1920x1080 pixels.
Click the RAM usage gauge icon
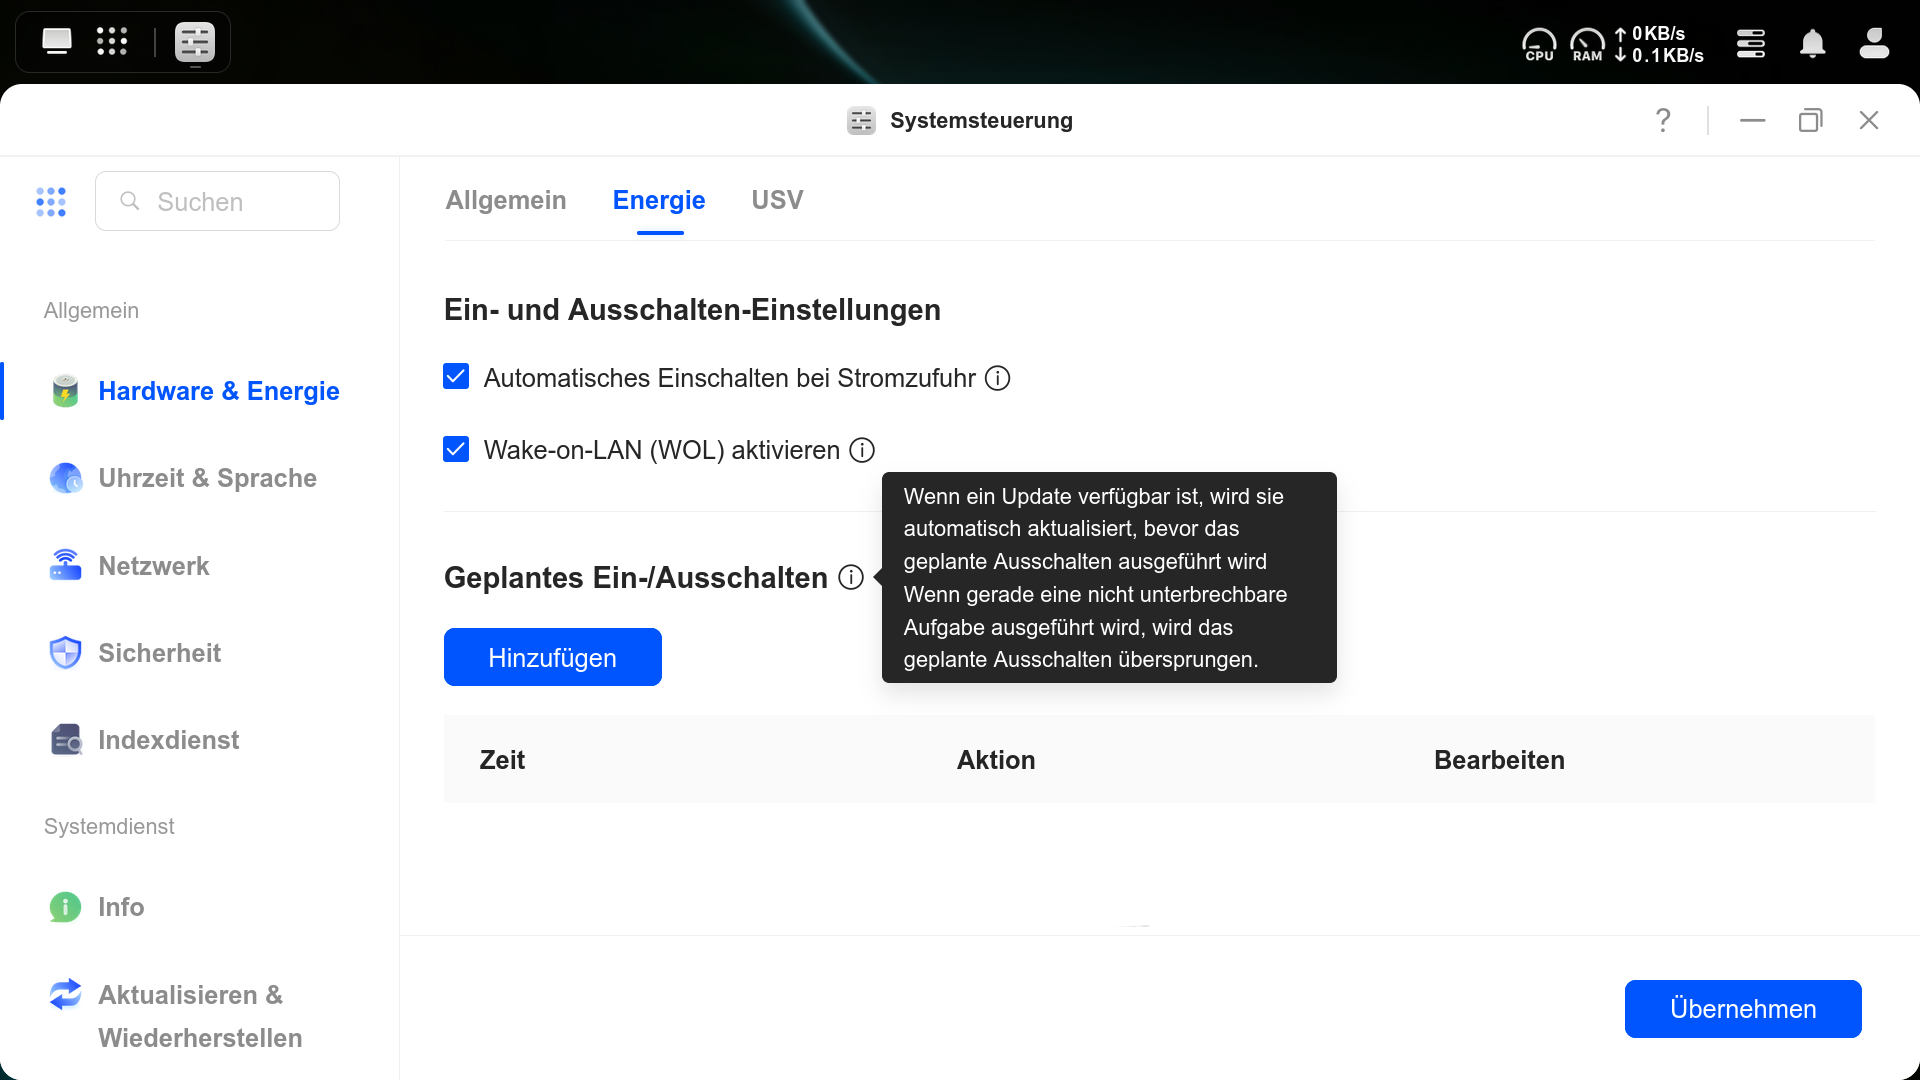coord(1587,44)
